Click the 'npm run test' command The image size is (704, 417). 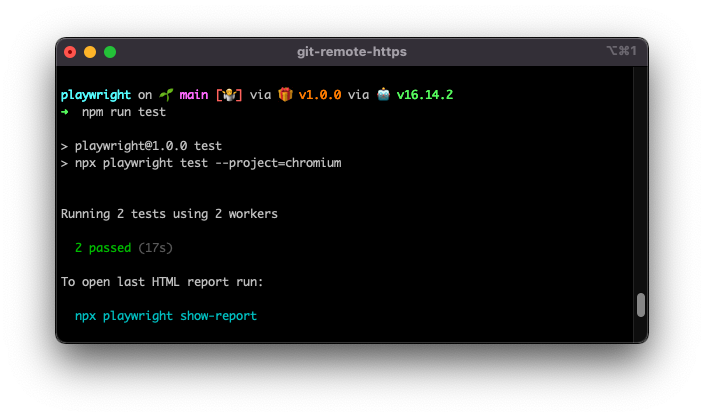pos(123,112)
